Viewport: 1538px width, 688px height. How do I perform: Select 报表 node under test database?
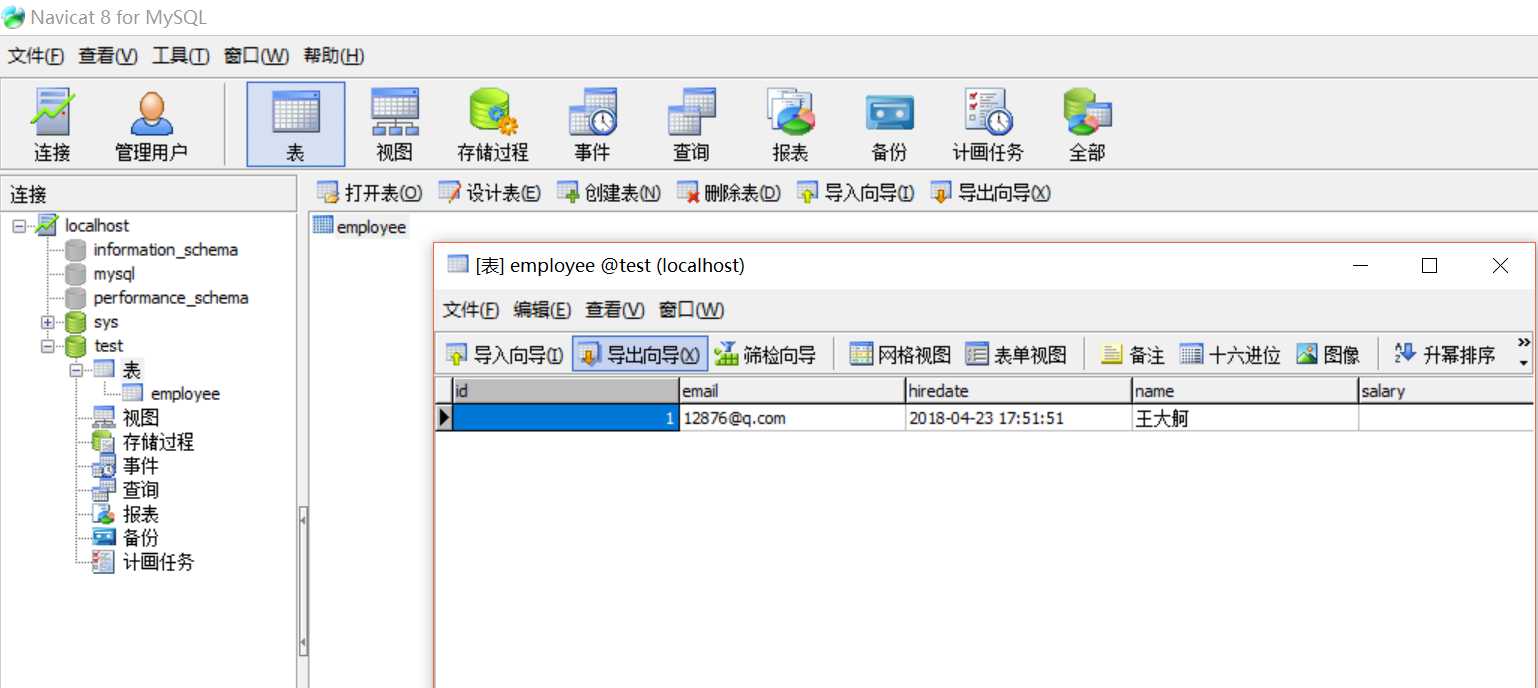(x=141, y=514)
